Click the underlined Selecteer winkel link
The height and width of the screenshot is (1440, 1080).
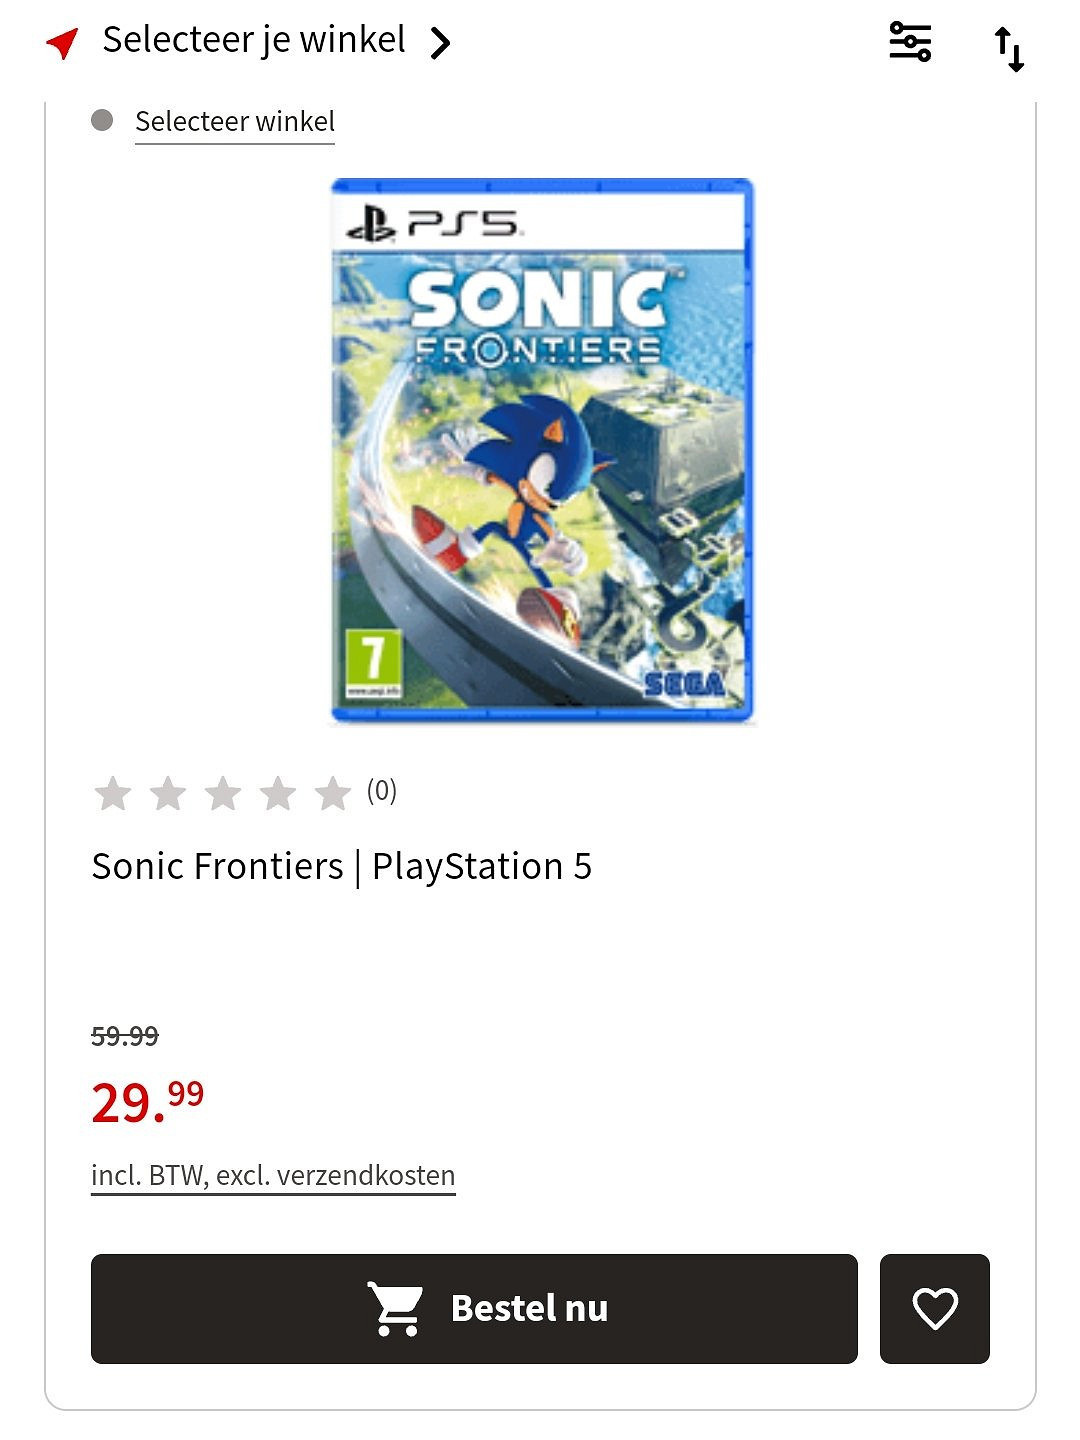(x=235, y=122)
